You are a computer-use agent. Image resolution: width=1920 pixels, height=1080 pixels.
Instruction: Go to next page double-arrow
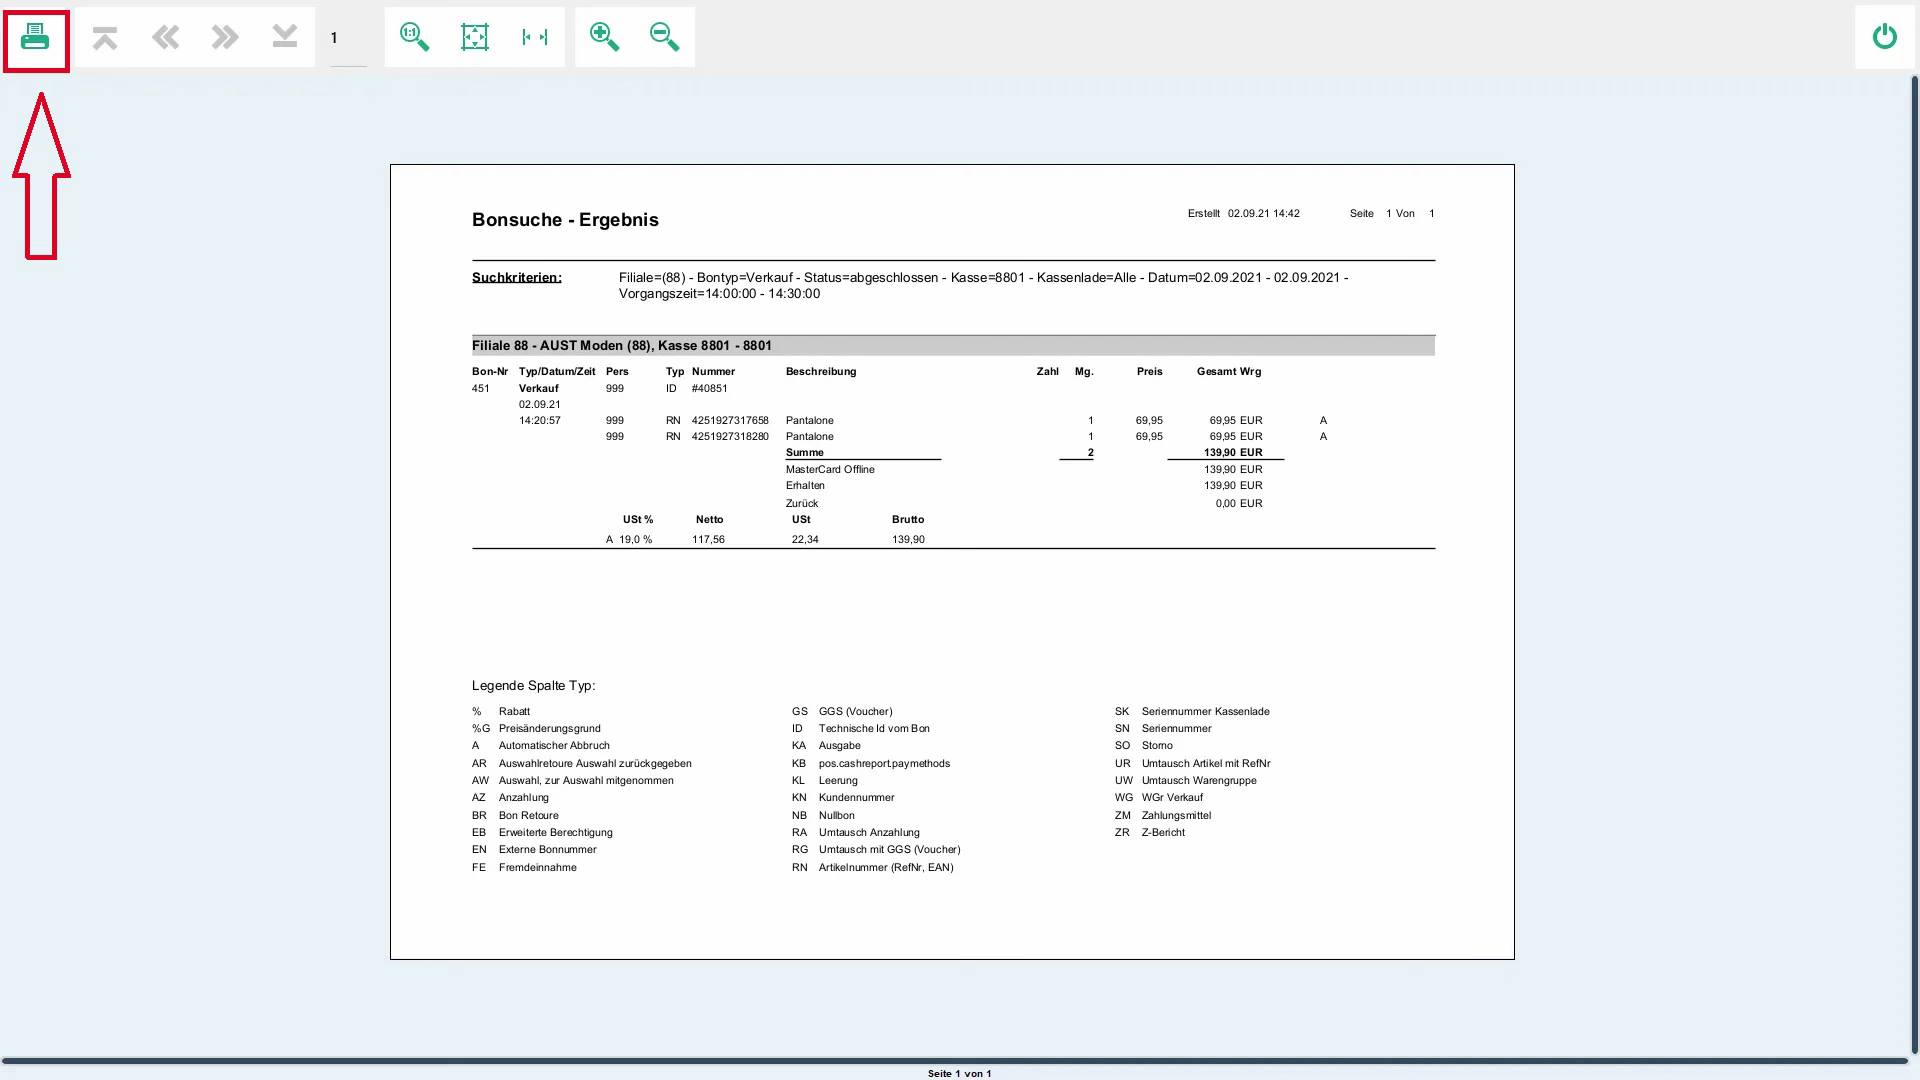coord(225,38)
